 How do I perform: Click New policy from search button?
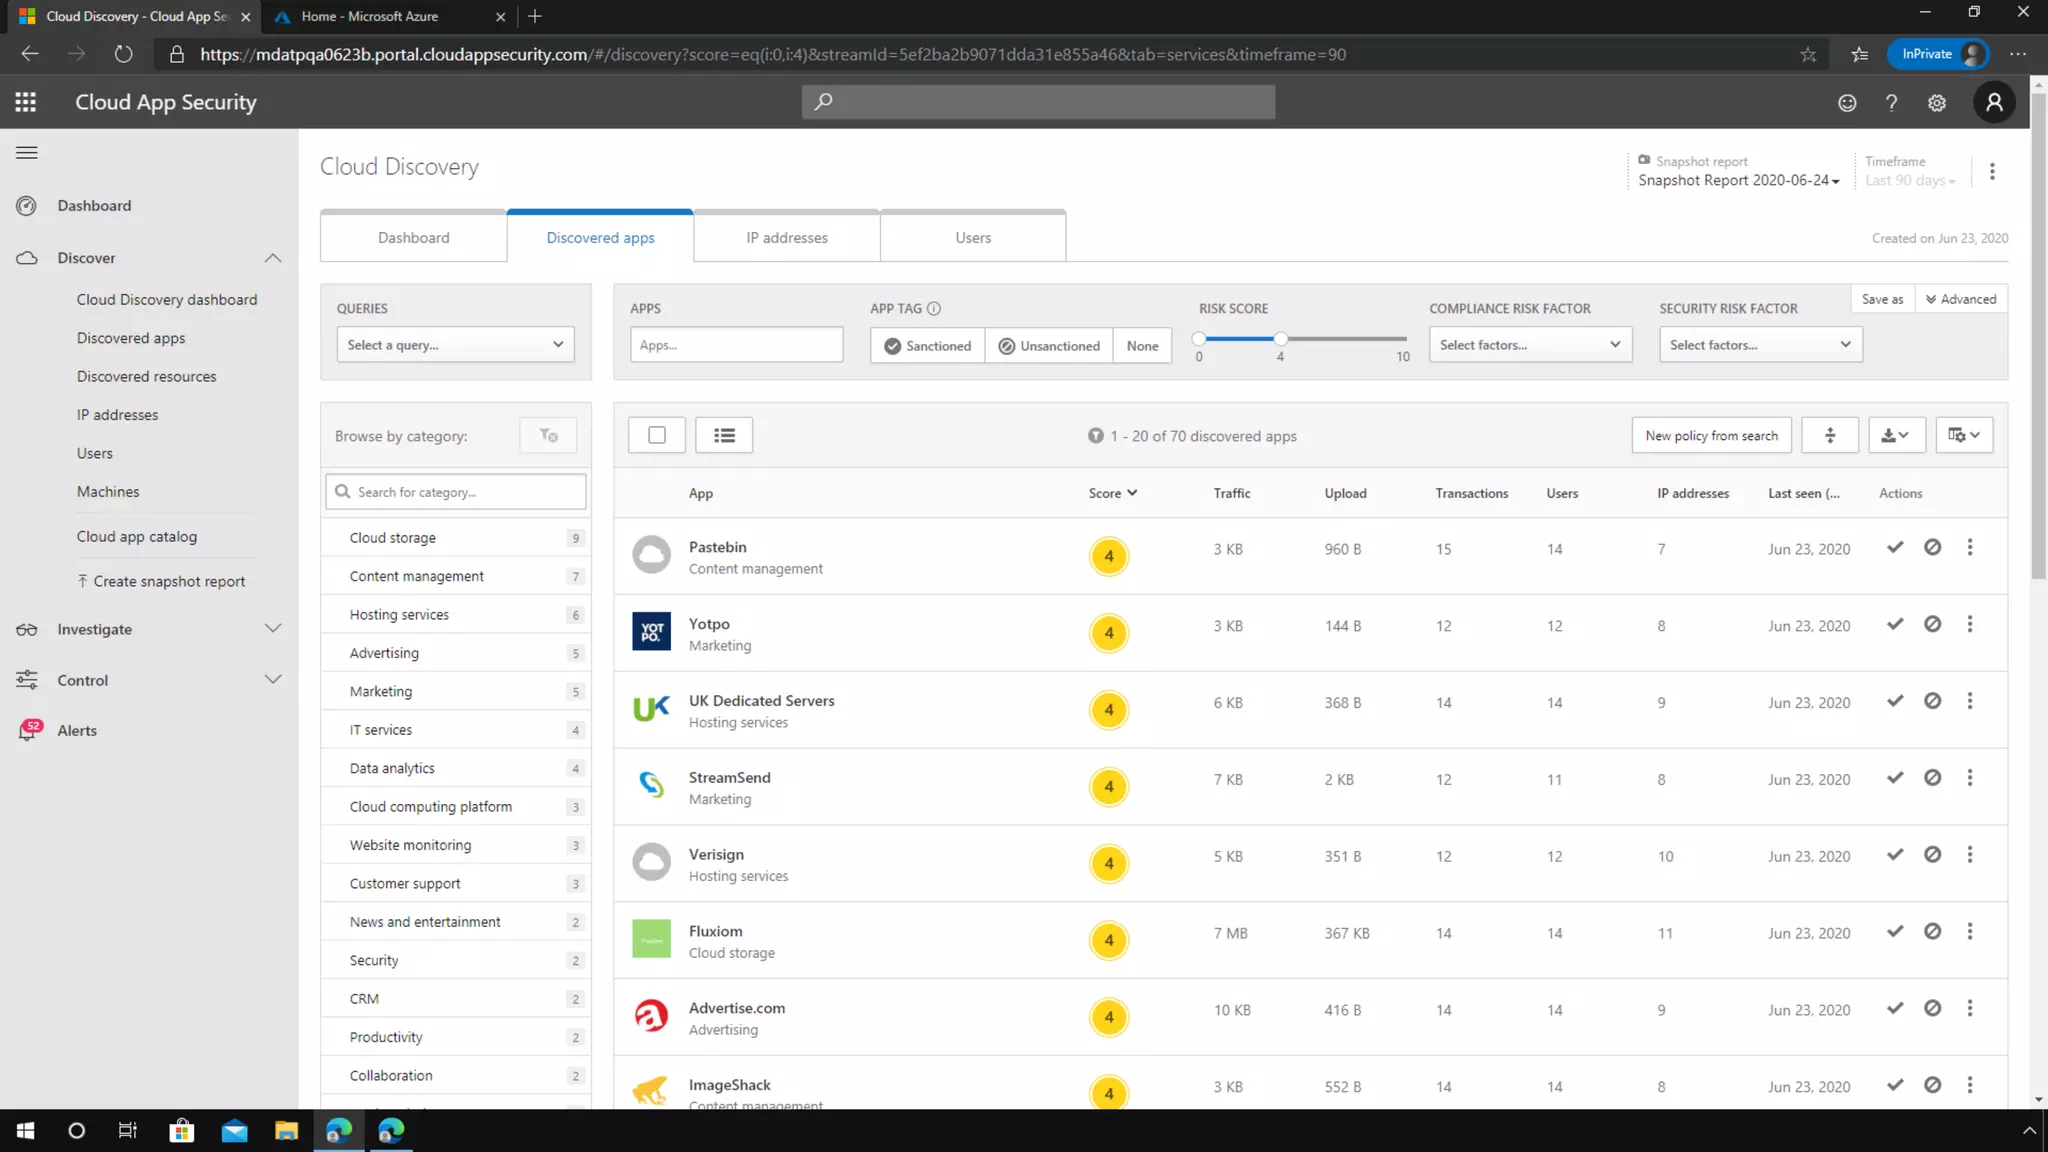pyautogui.click(x=1711, y=435)
